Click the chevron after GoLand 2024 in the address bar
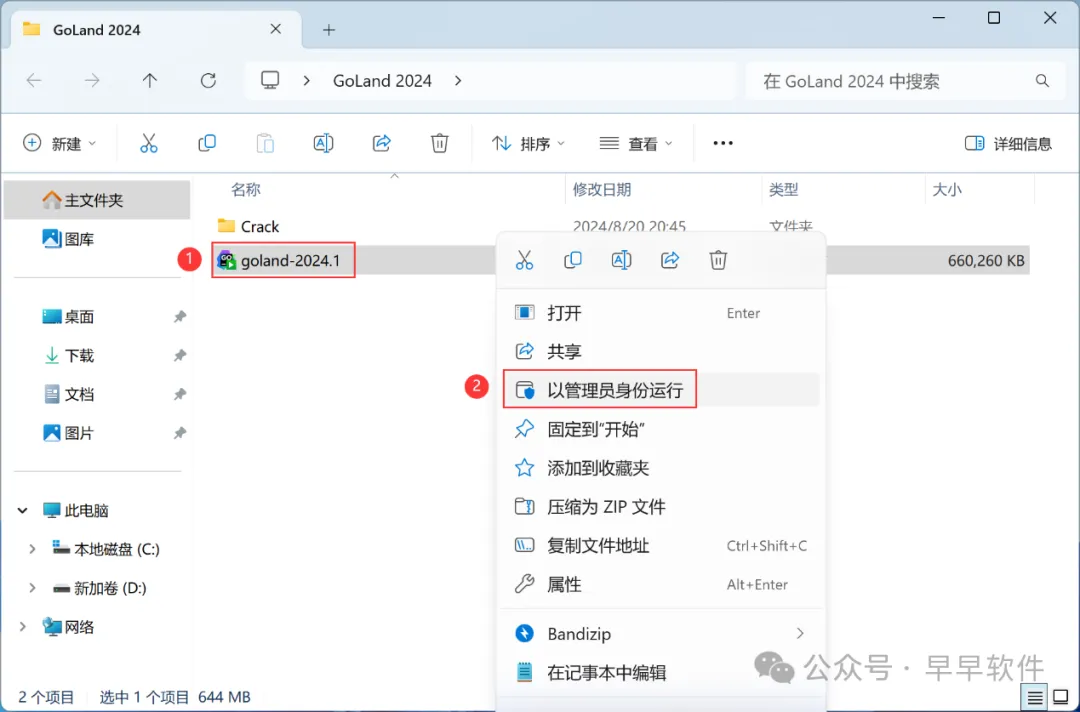 pos(458,81)
